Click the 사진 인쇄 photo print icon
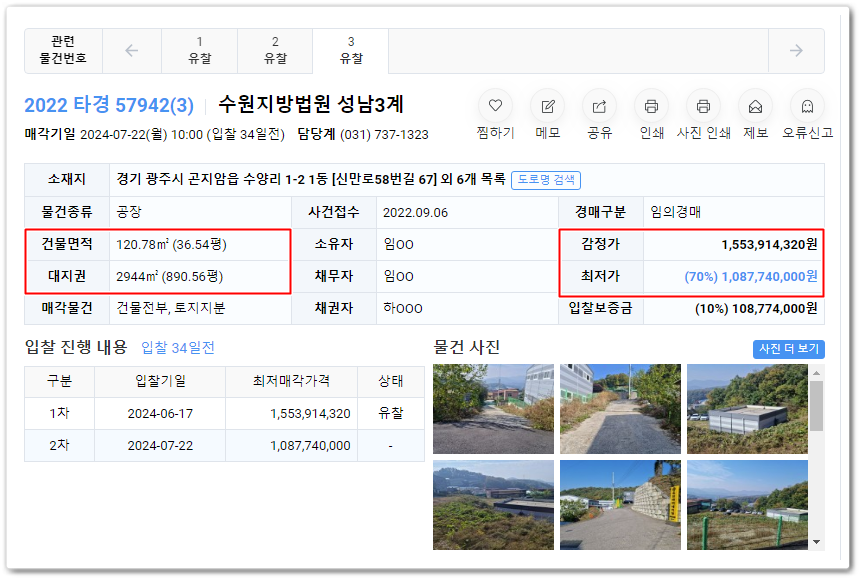Screen dimensions: 862x581 click(x=703, y=106)
